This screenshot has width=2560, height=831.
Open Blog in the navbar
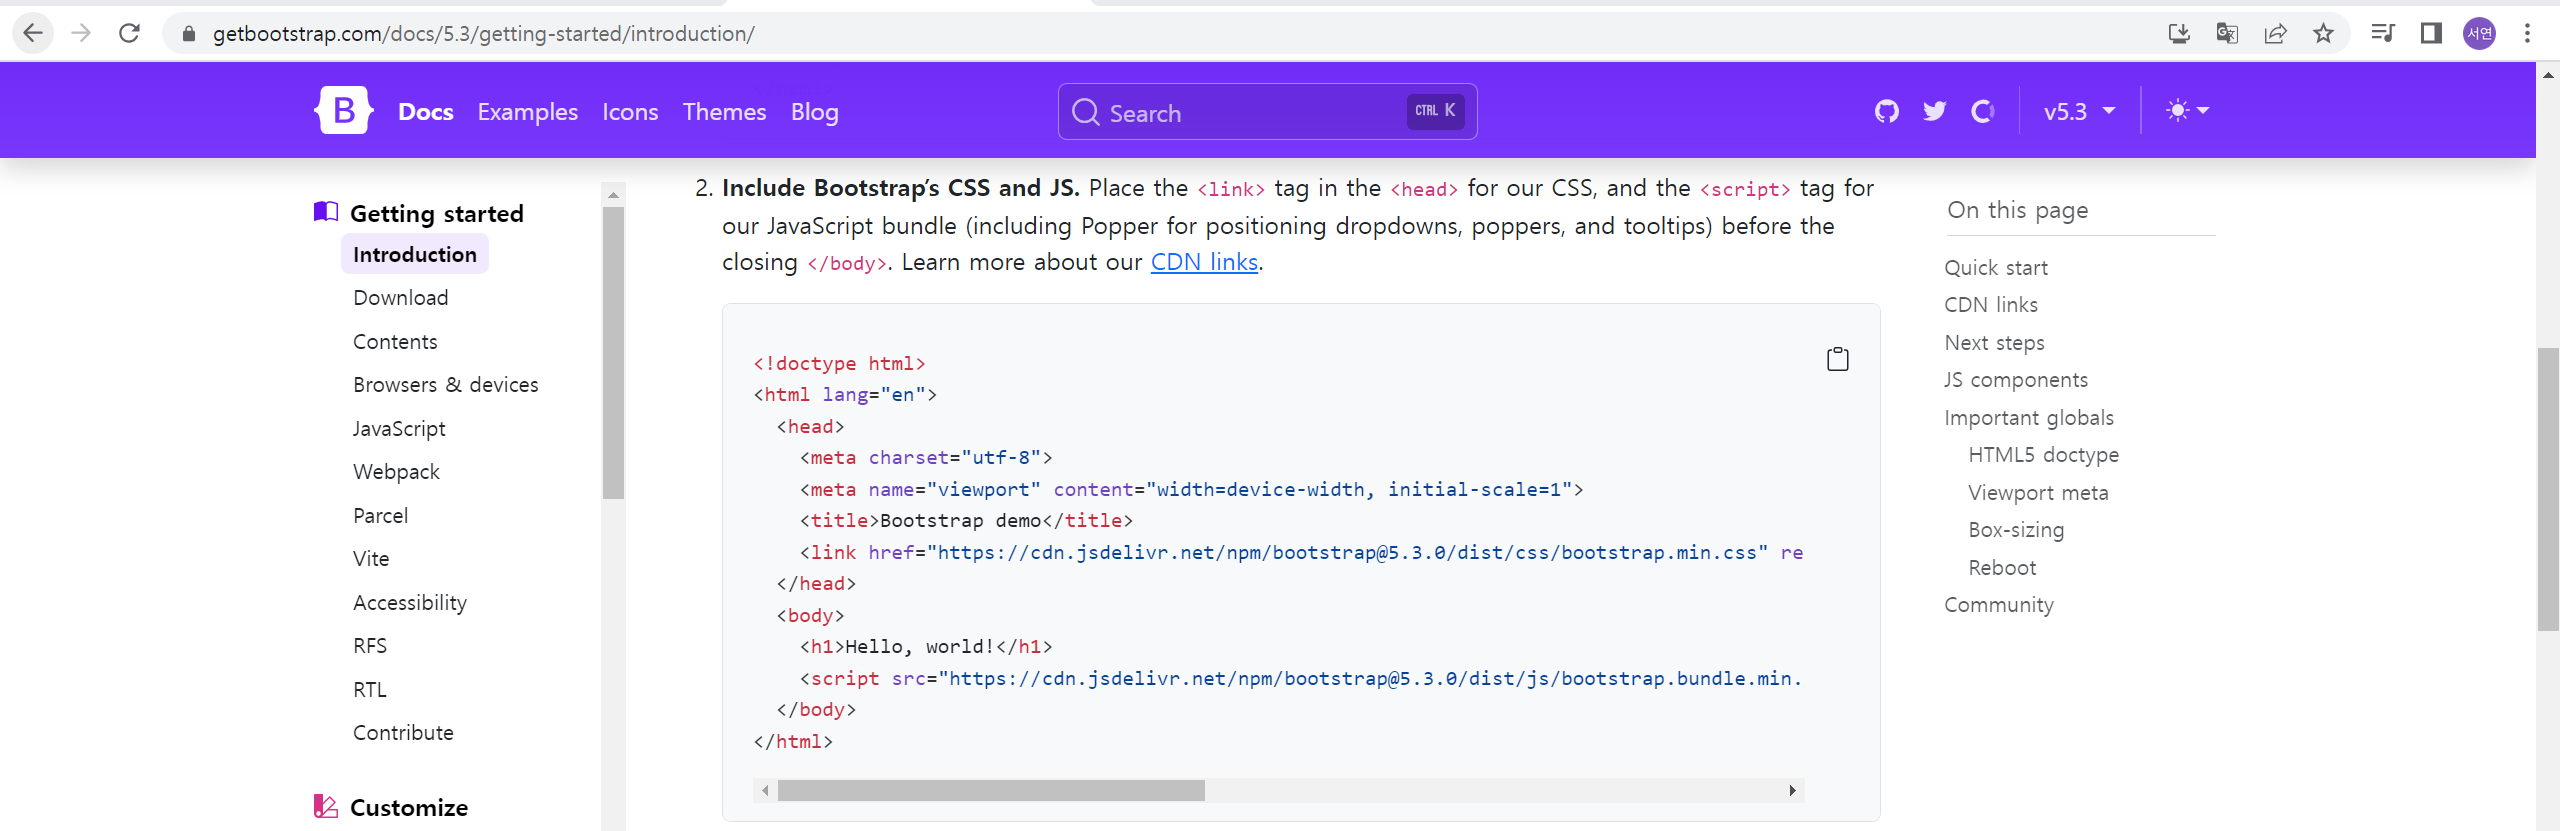coord(814,112)
